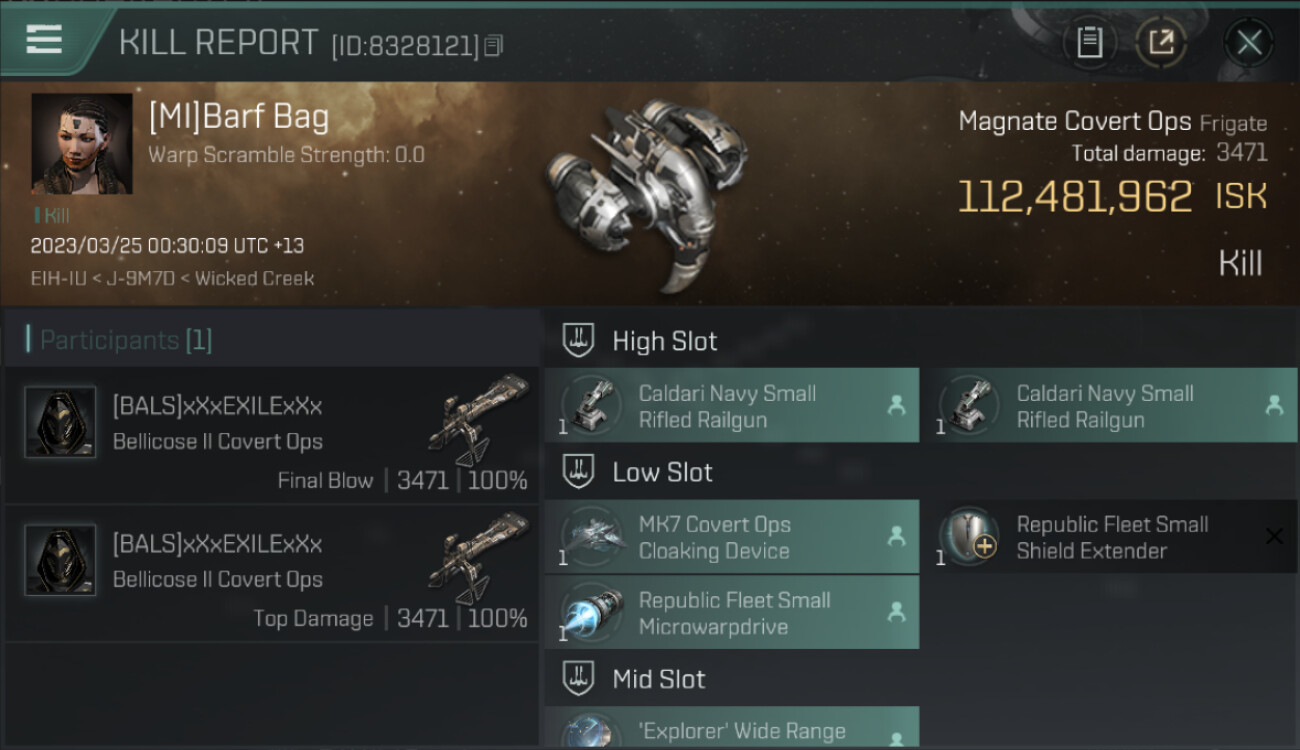Image resolution: width=1300 pixels, height=750 pixels.
Task: Open the Final Blow participant entry
Action: 270,435
